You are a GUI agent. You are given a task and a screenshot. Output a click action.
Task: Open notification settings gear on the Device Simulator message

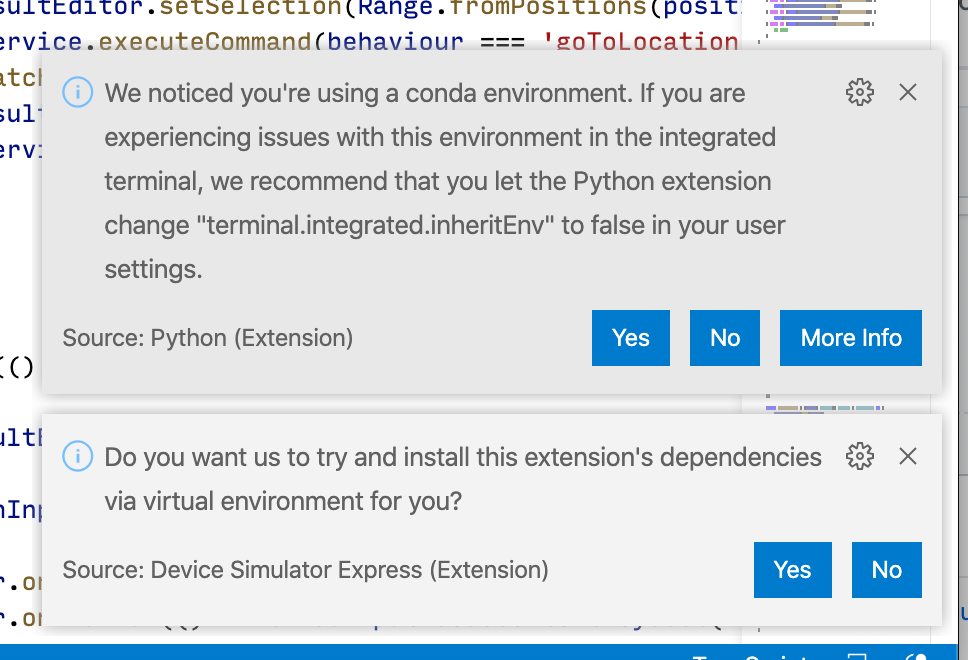859,456
